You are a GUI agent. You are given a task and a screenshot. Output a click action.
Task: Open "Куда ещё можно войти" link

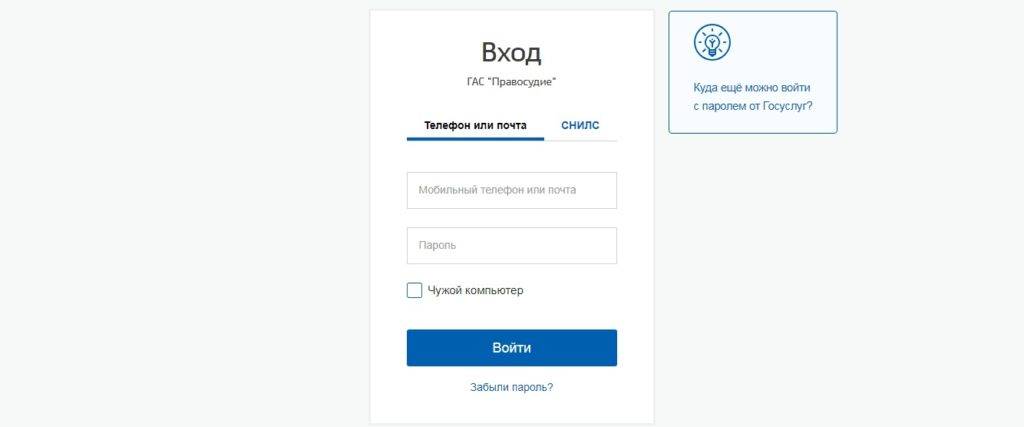(752, 87)
